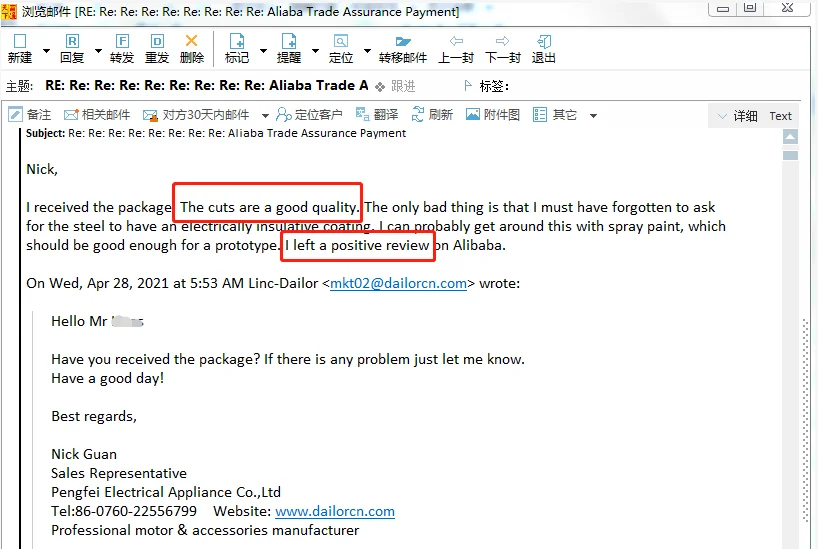Click the 跟进 follow-up flag

[395, 86]
